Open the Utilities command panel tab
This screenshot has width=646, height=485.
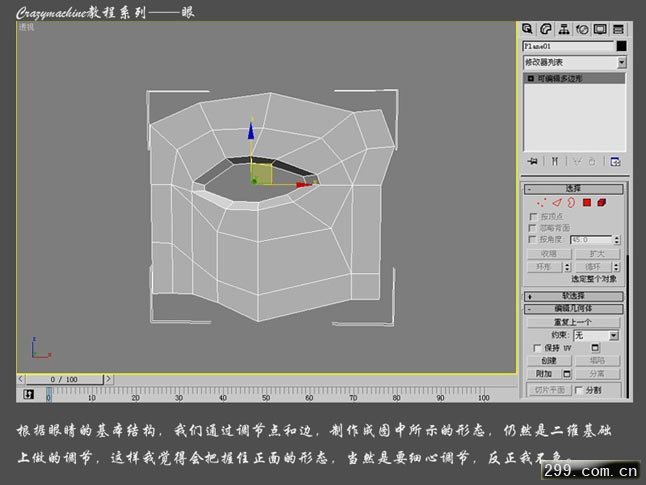point(618,29)
